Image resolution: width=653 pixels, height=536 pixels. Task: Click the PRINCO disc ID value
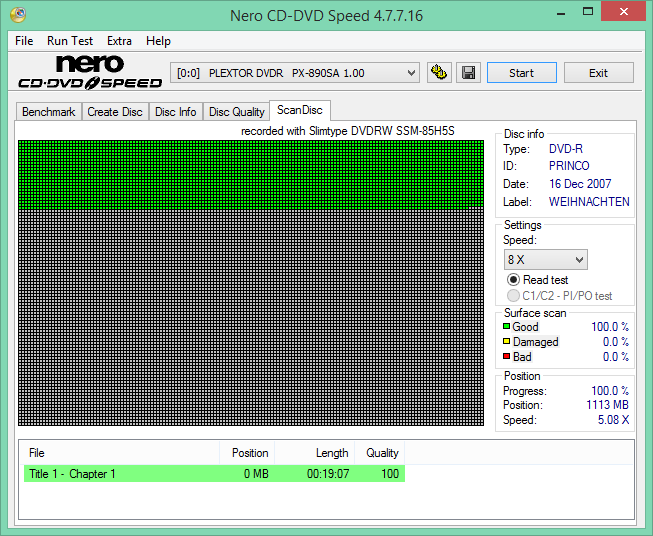tap(569, 166)
